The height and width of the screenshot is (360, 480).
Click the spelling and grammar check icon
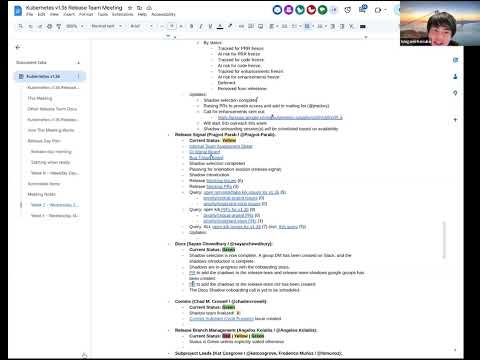59,26
